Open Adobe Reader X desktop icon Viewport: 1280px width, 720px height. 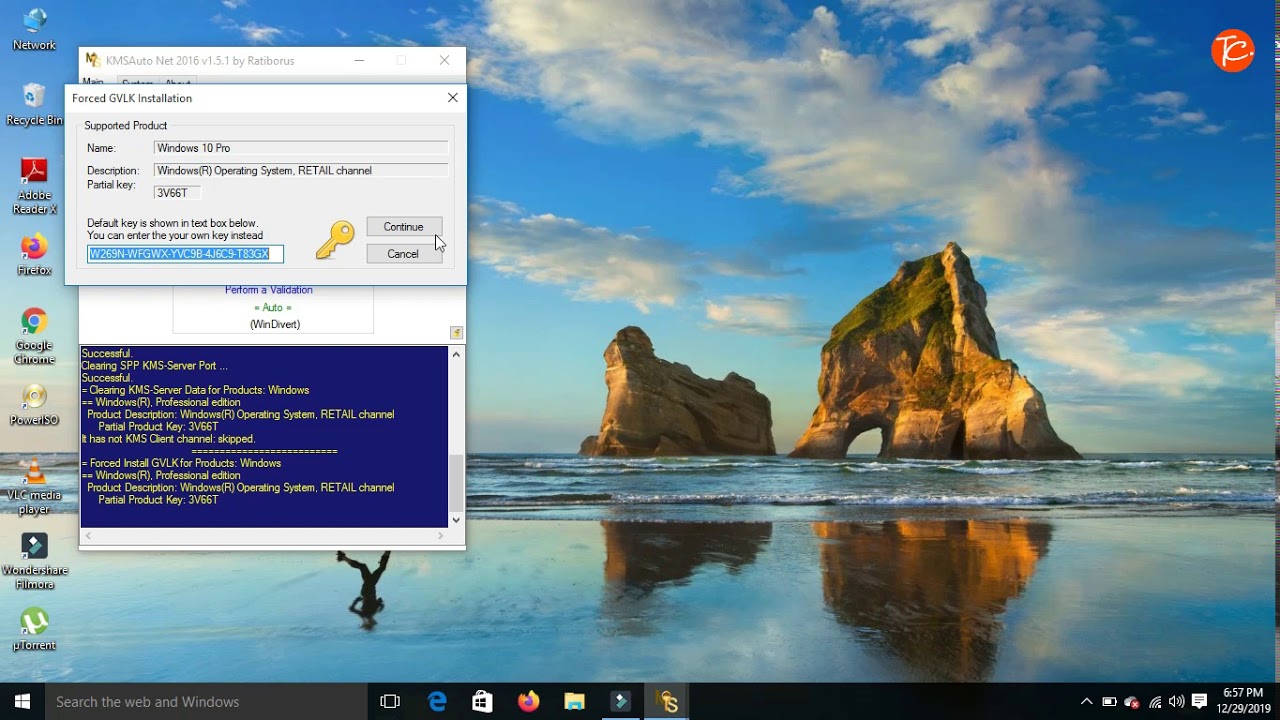click(x=34, y=186)
